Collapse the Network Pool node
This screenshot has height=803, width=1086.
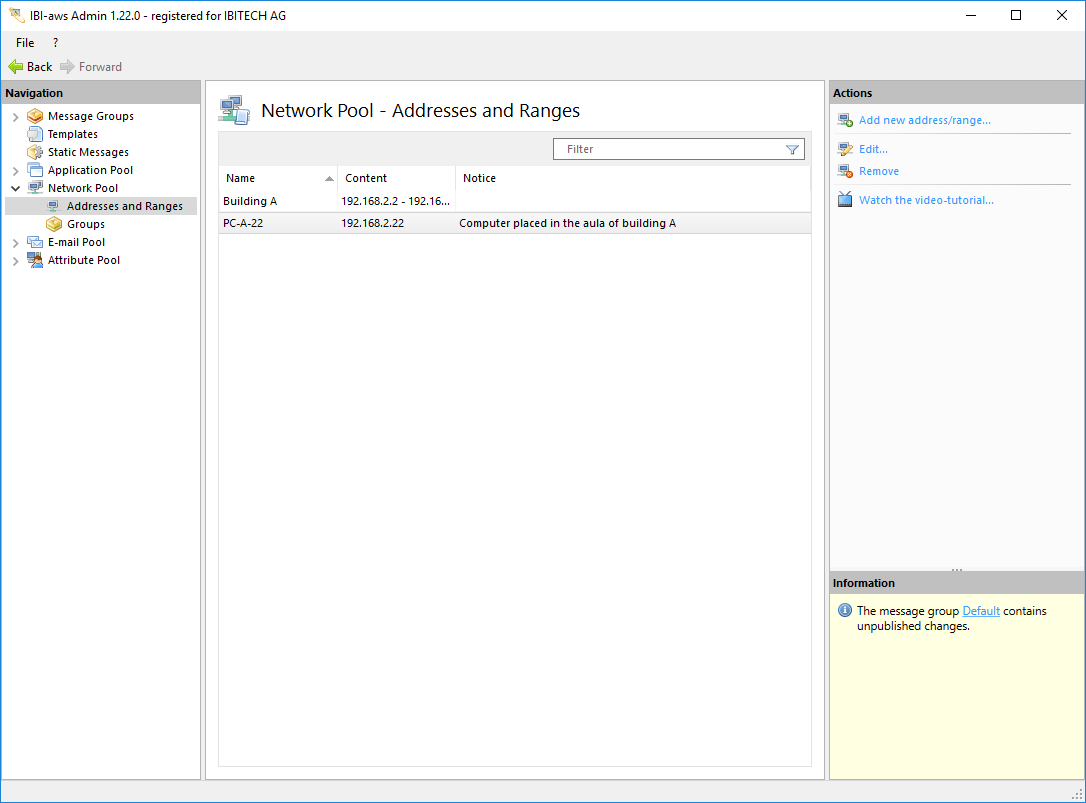point(15,188)
